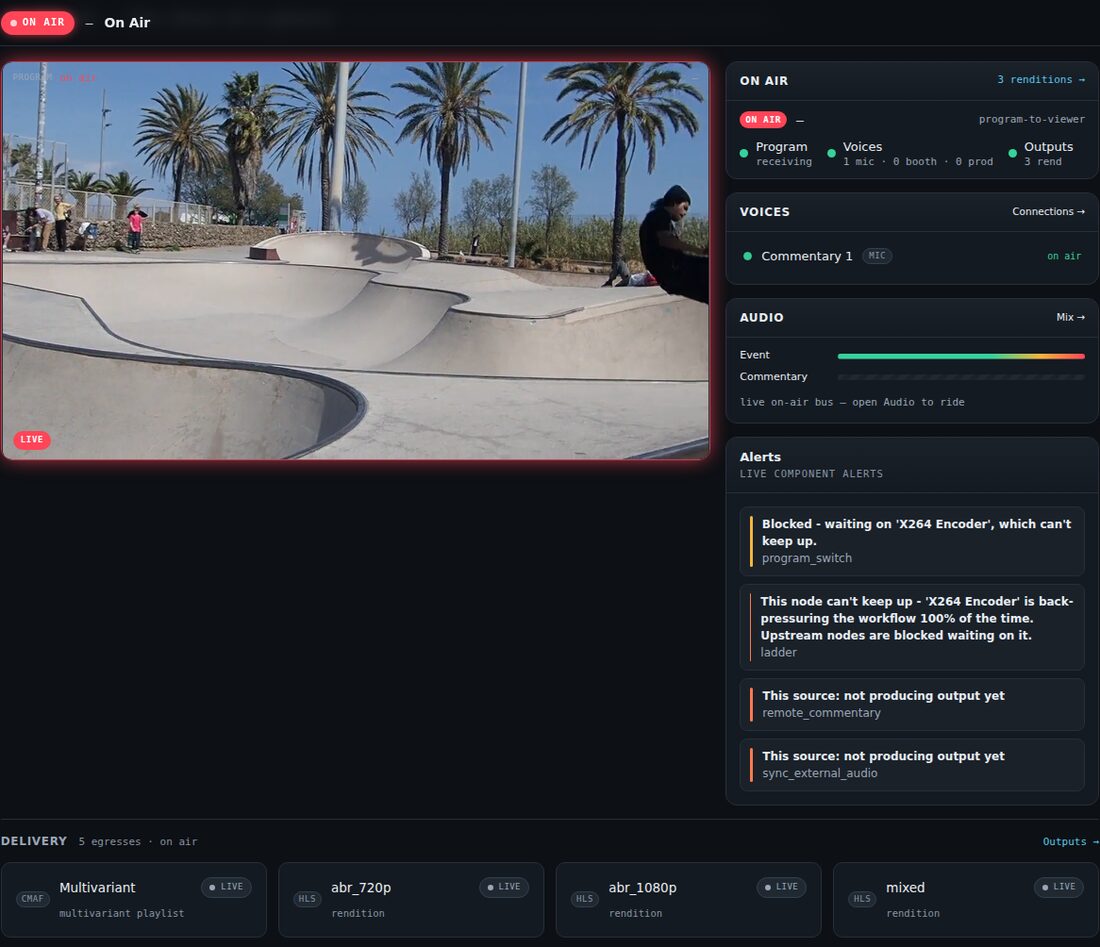This screenshot has height=947, width=1100.
Task: Click the HLS badge on abr_1080p
Action: pos(584,899)
